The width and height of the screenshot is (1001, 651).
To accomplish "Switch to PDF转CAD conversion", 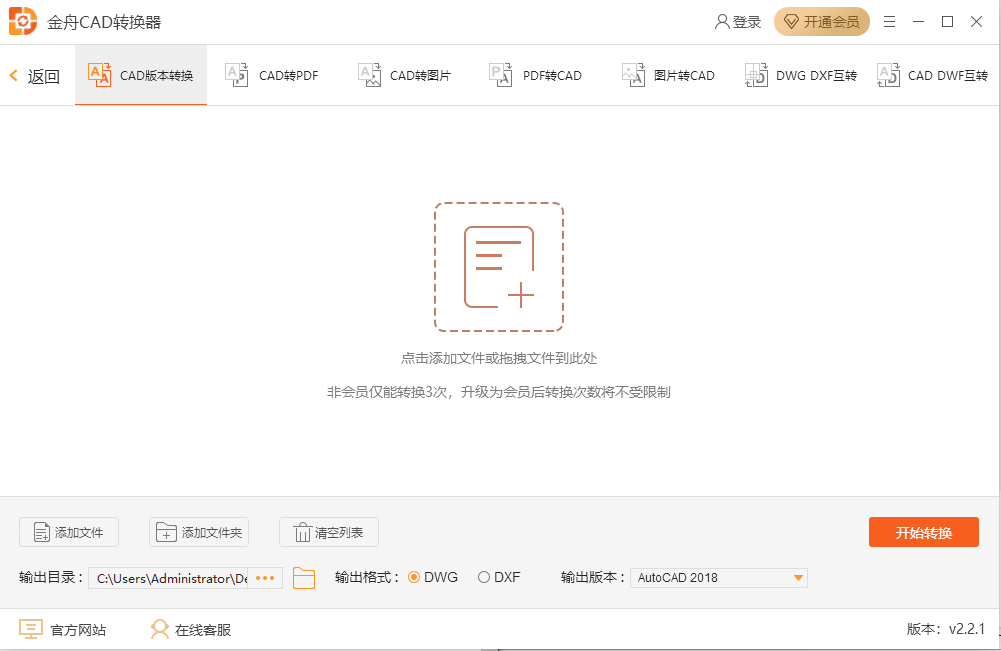I will click(536, 74).
